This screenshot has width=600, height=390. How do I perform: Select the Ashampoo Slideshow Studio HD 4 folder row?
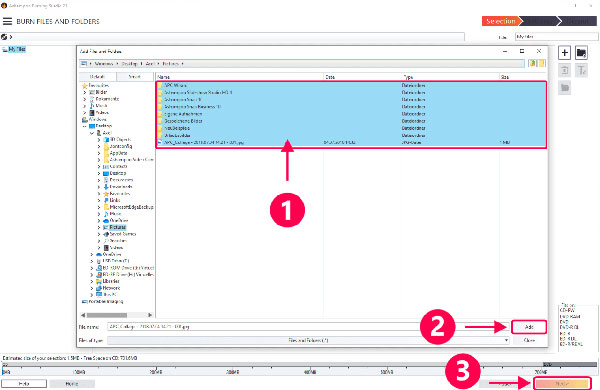[x=351, y=92]
